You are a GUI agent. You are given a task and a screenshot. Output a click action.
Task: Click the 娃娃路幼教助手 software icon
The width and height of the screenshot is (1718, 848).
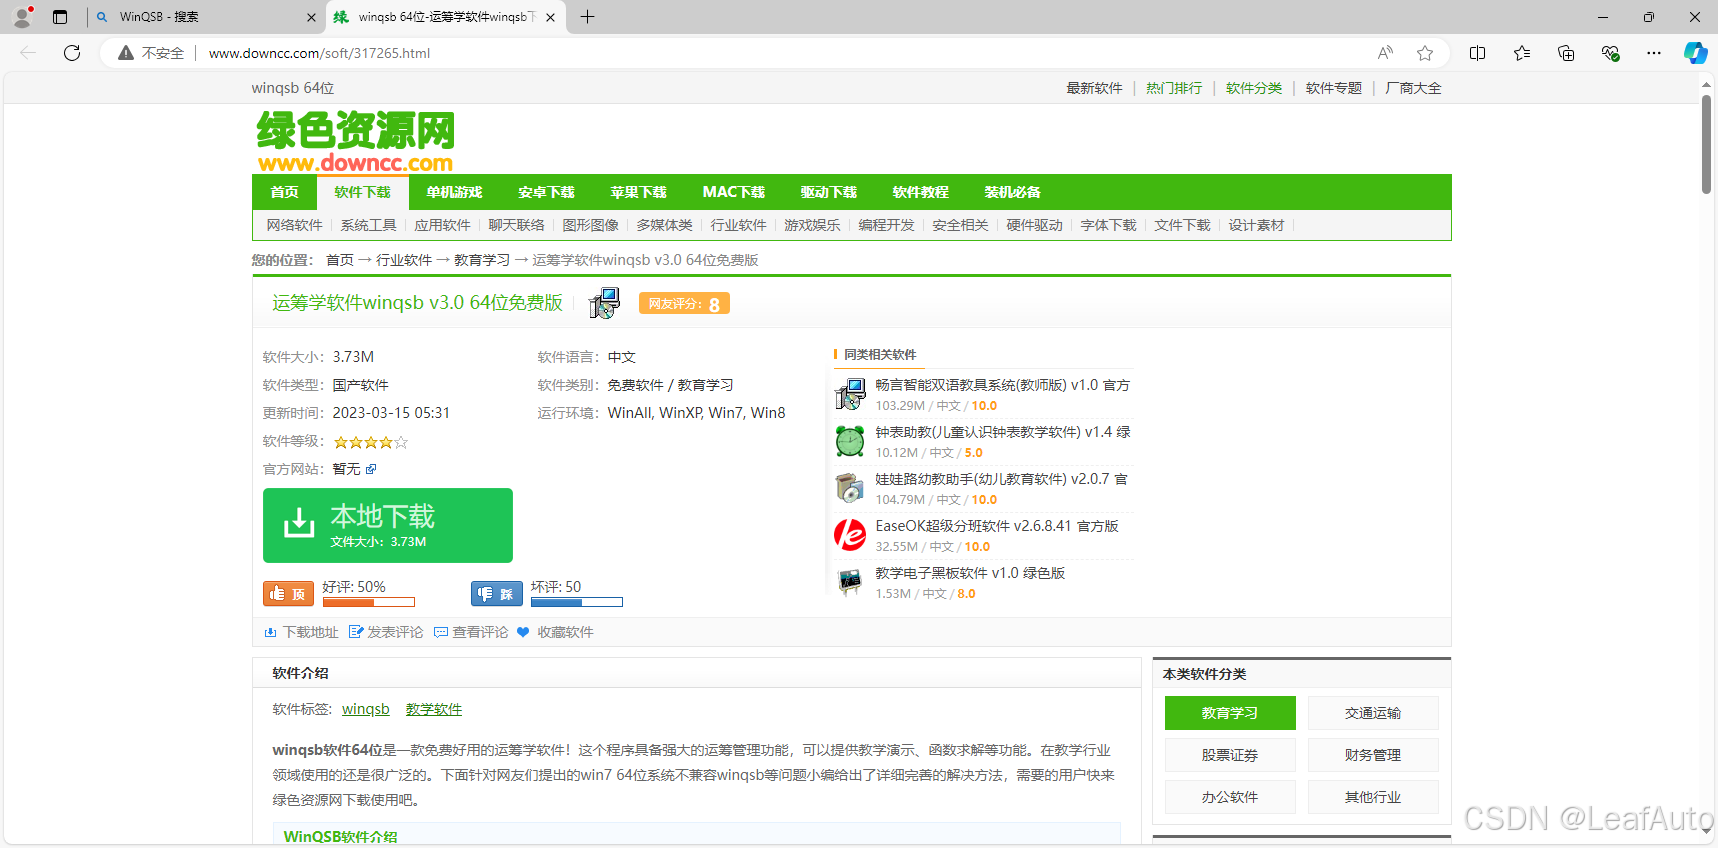850,488
